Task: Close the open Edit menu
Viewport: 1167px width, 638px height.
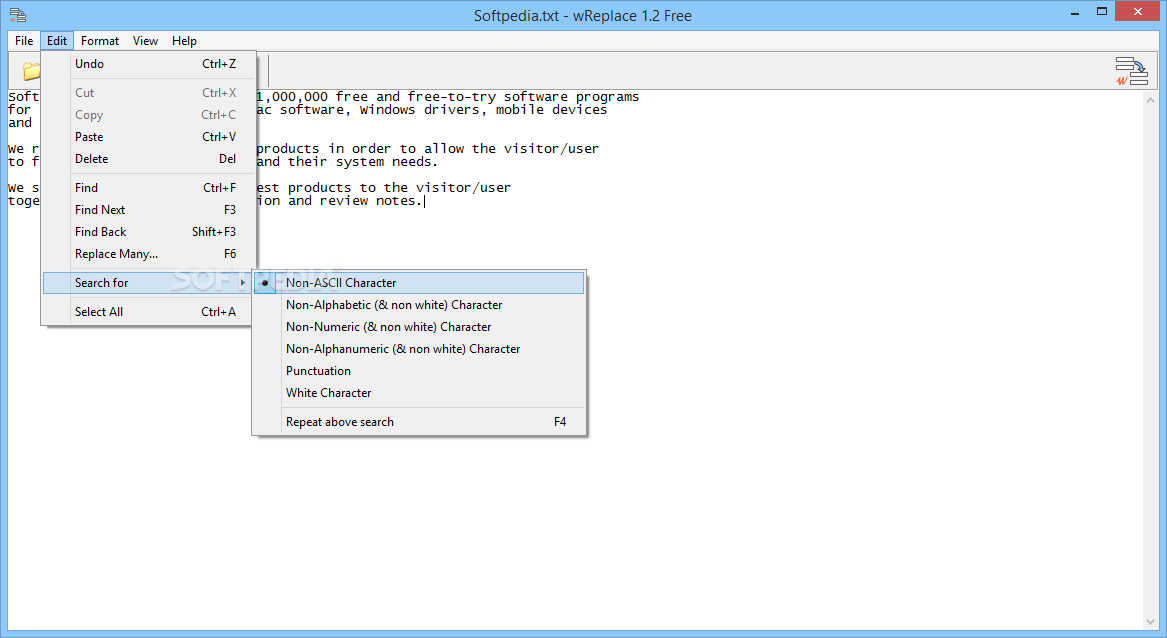Action: click(x=57, y=41)
